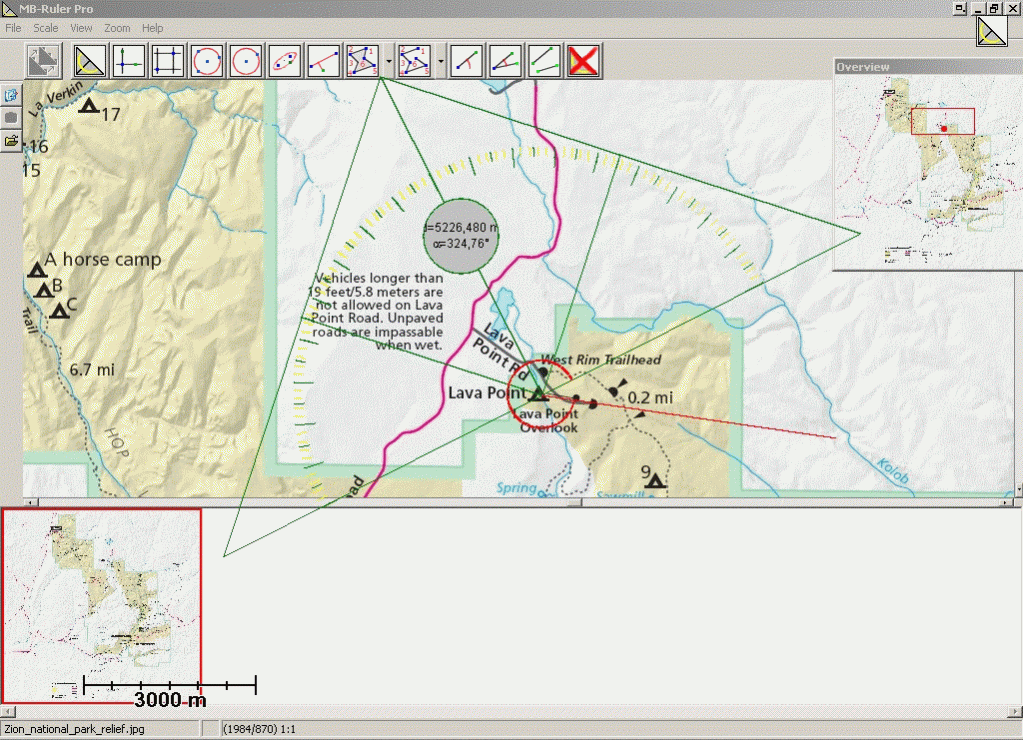Open the File menu
Viewport: 1023px width, 740px height.
pos(13,28)
